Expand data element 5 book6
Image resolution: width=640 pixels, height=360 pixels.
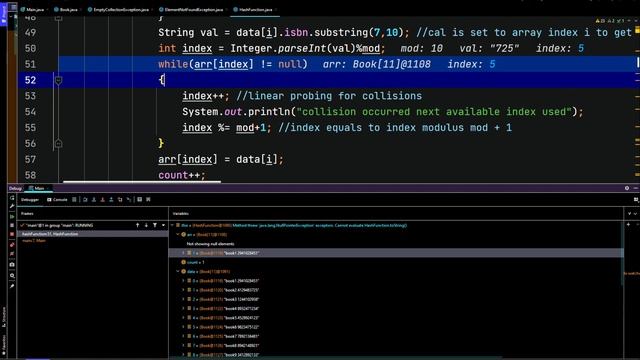(183, 327)
